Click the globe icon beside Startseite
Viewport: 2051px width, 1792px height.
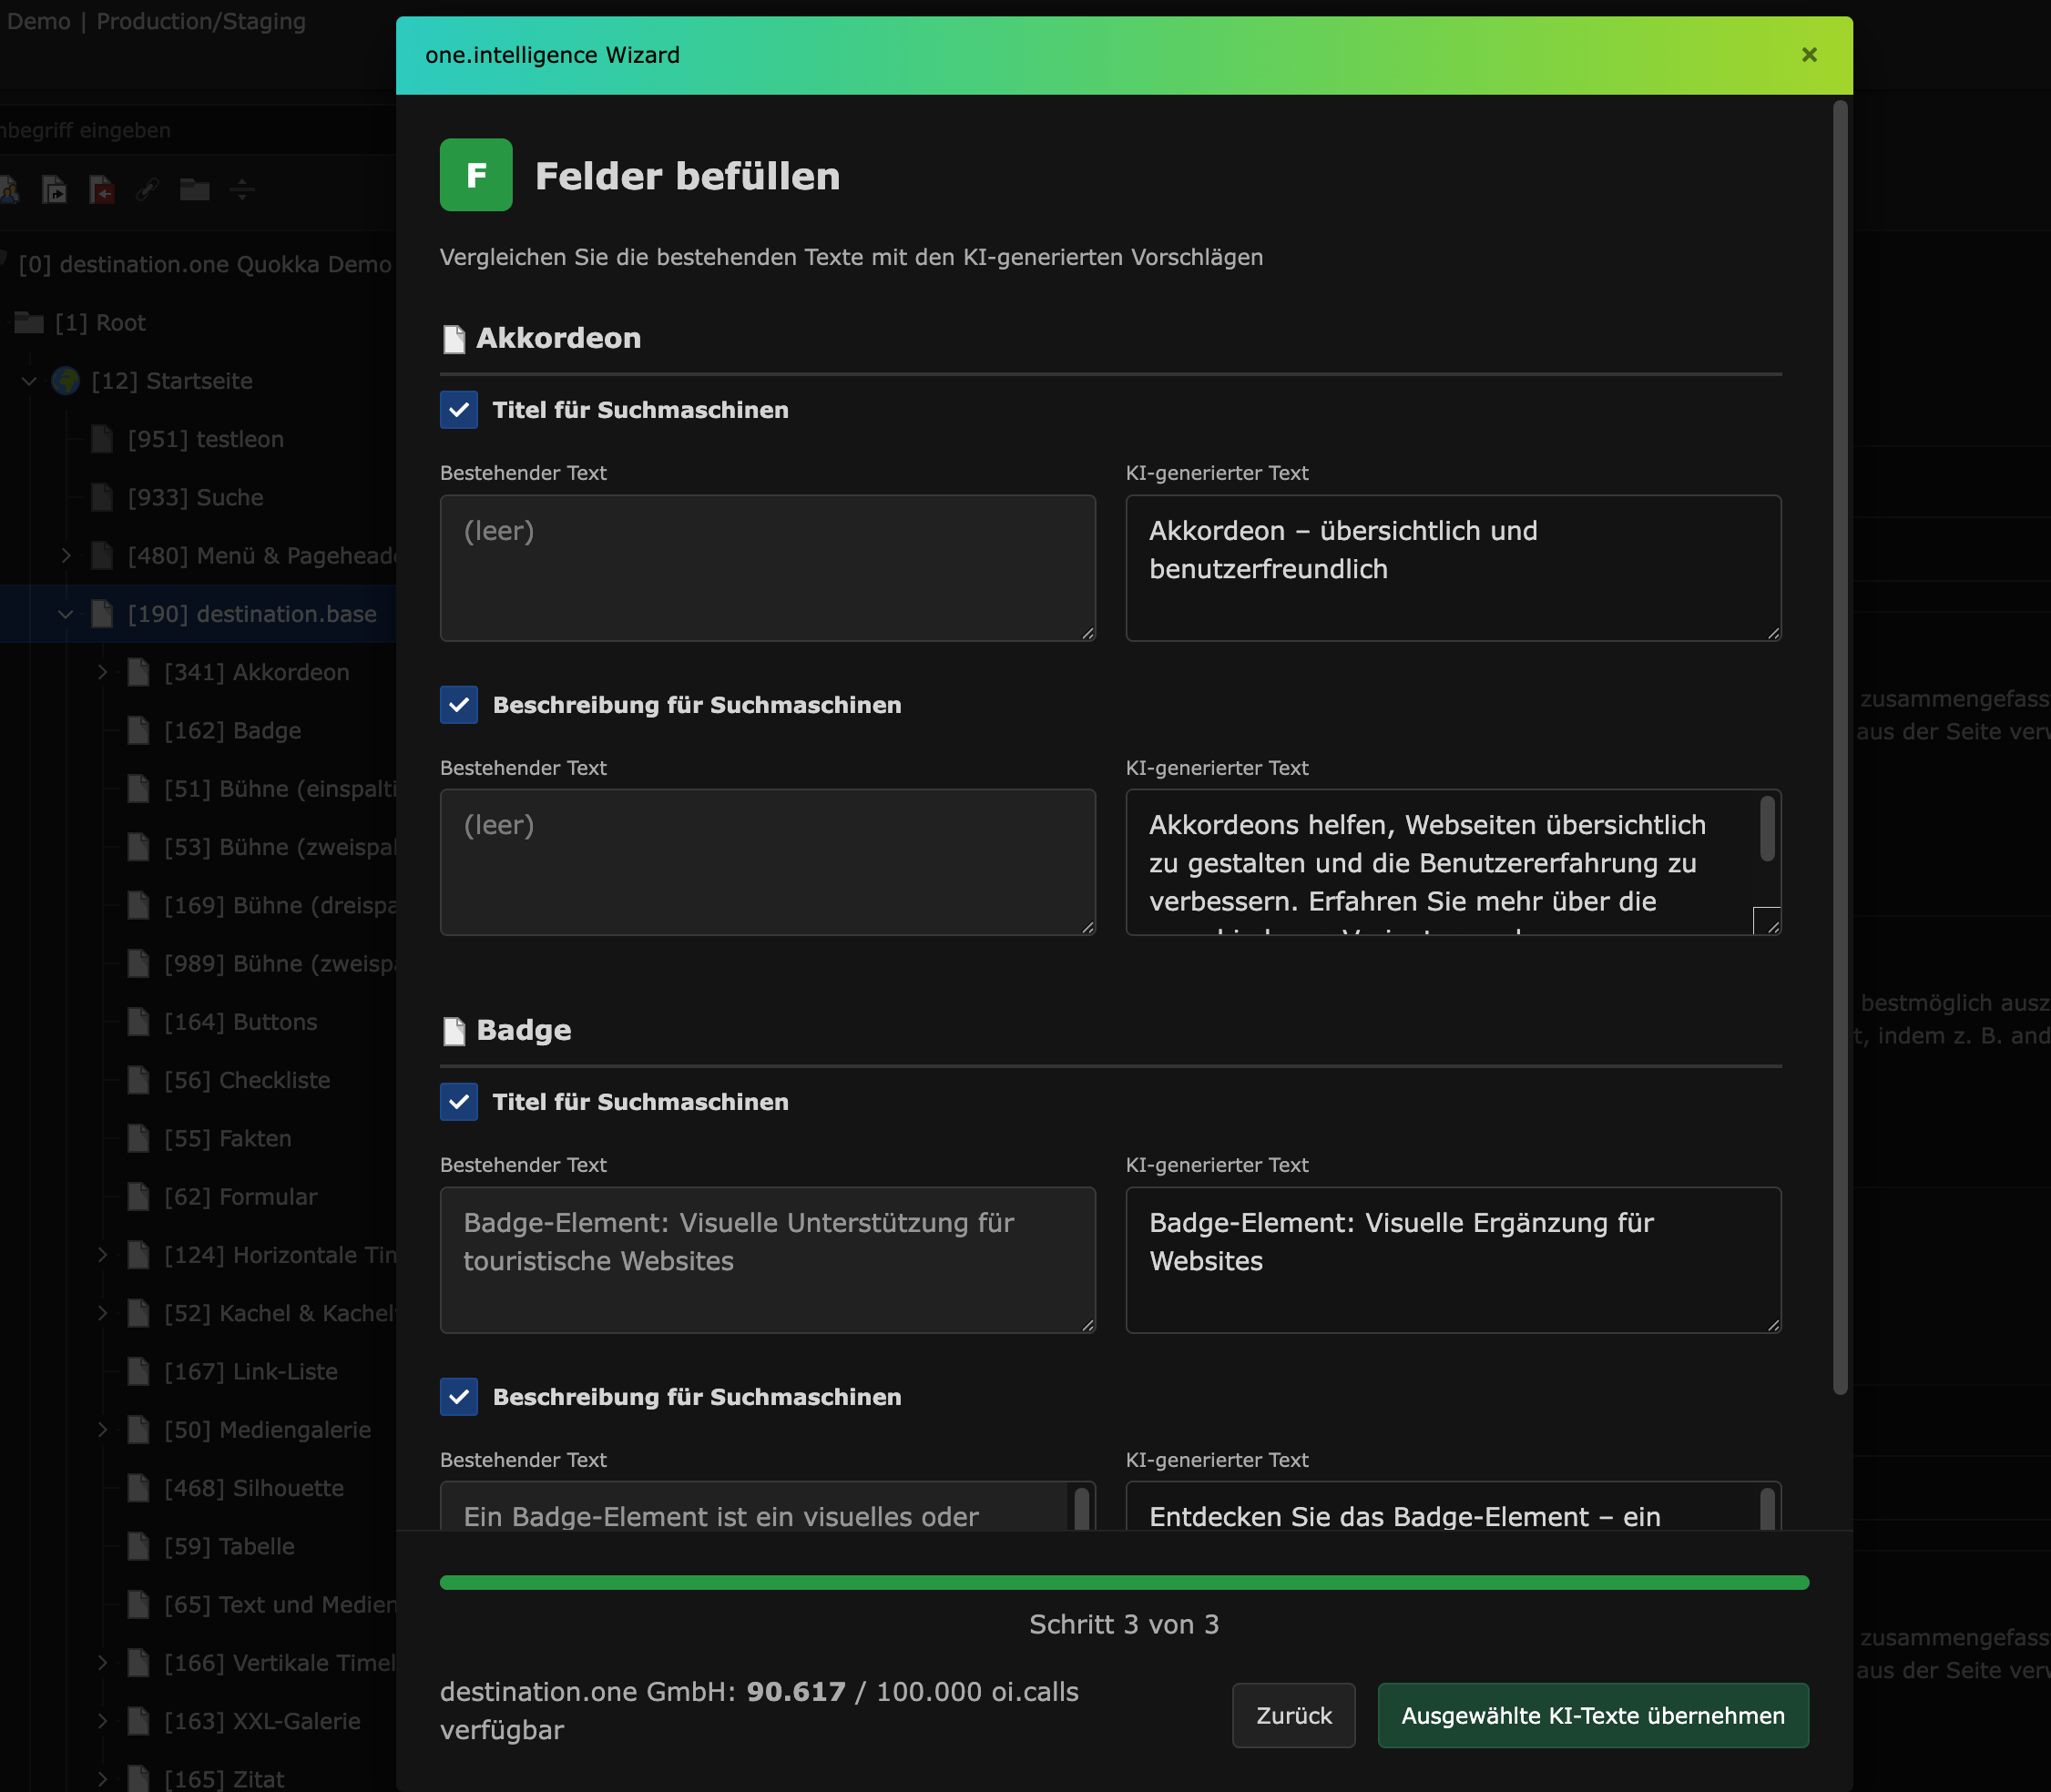pyautogui.click(x=66, y=381)
